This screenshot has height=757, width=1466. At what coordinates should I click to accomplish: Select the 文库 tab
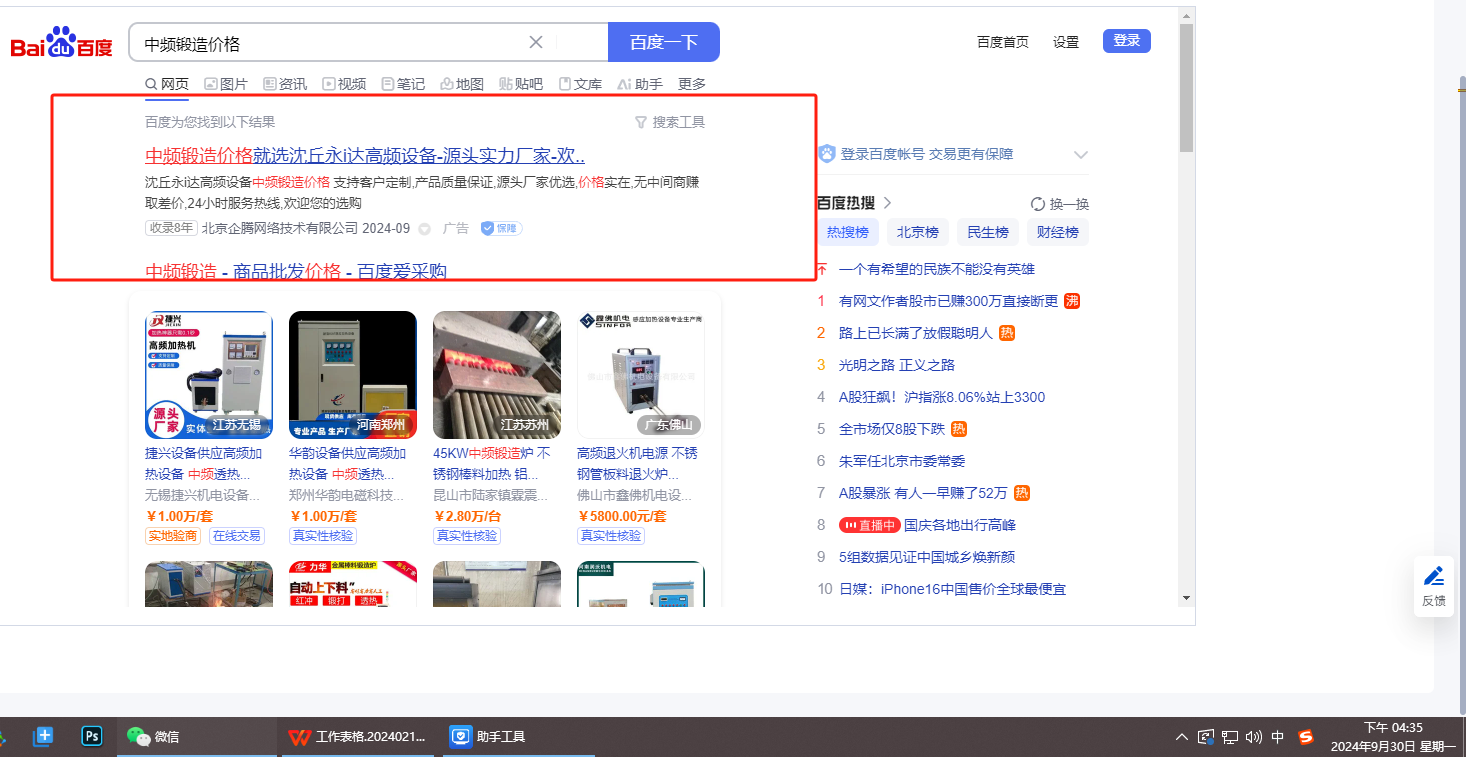580,84
